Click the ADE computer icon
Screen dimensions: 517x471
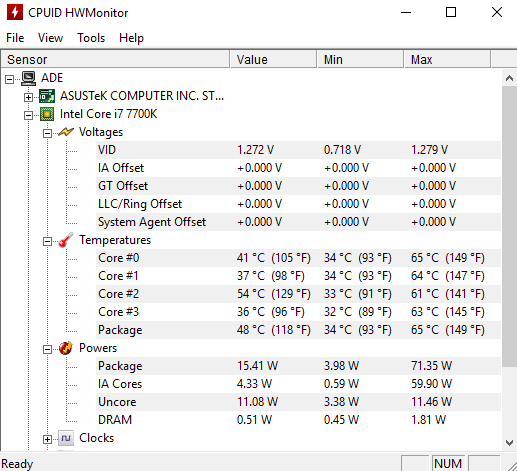pyautogui.click(x=28, y=78)
